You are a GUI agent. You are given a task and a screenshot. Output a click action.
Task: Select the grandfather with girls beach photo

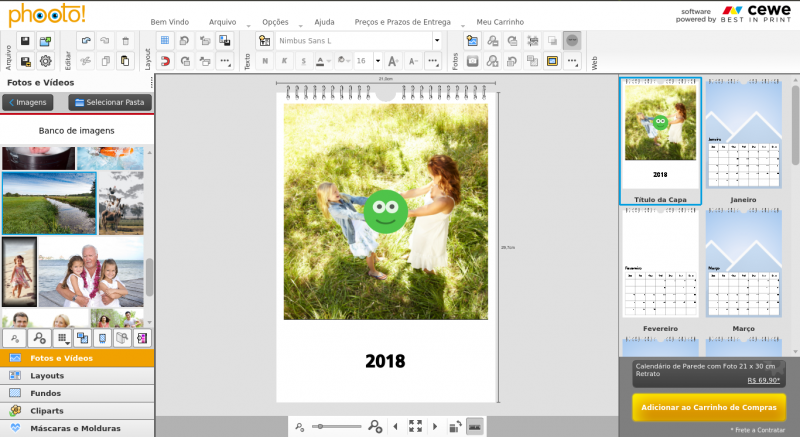coord(91,272)
